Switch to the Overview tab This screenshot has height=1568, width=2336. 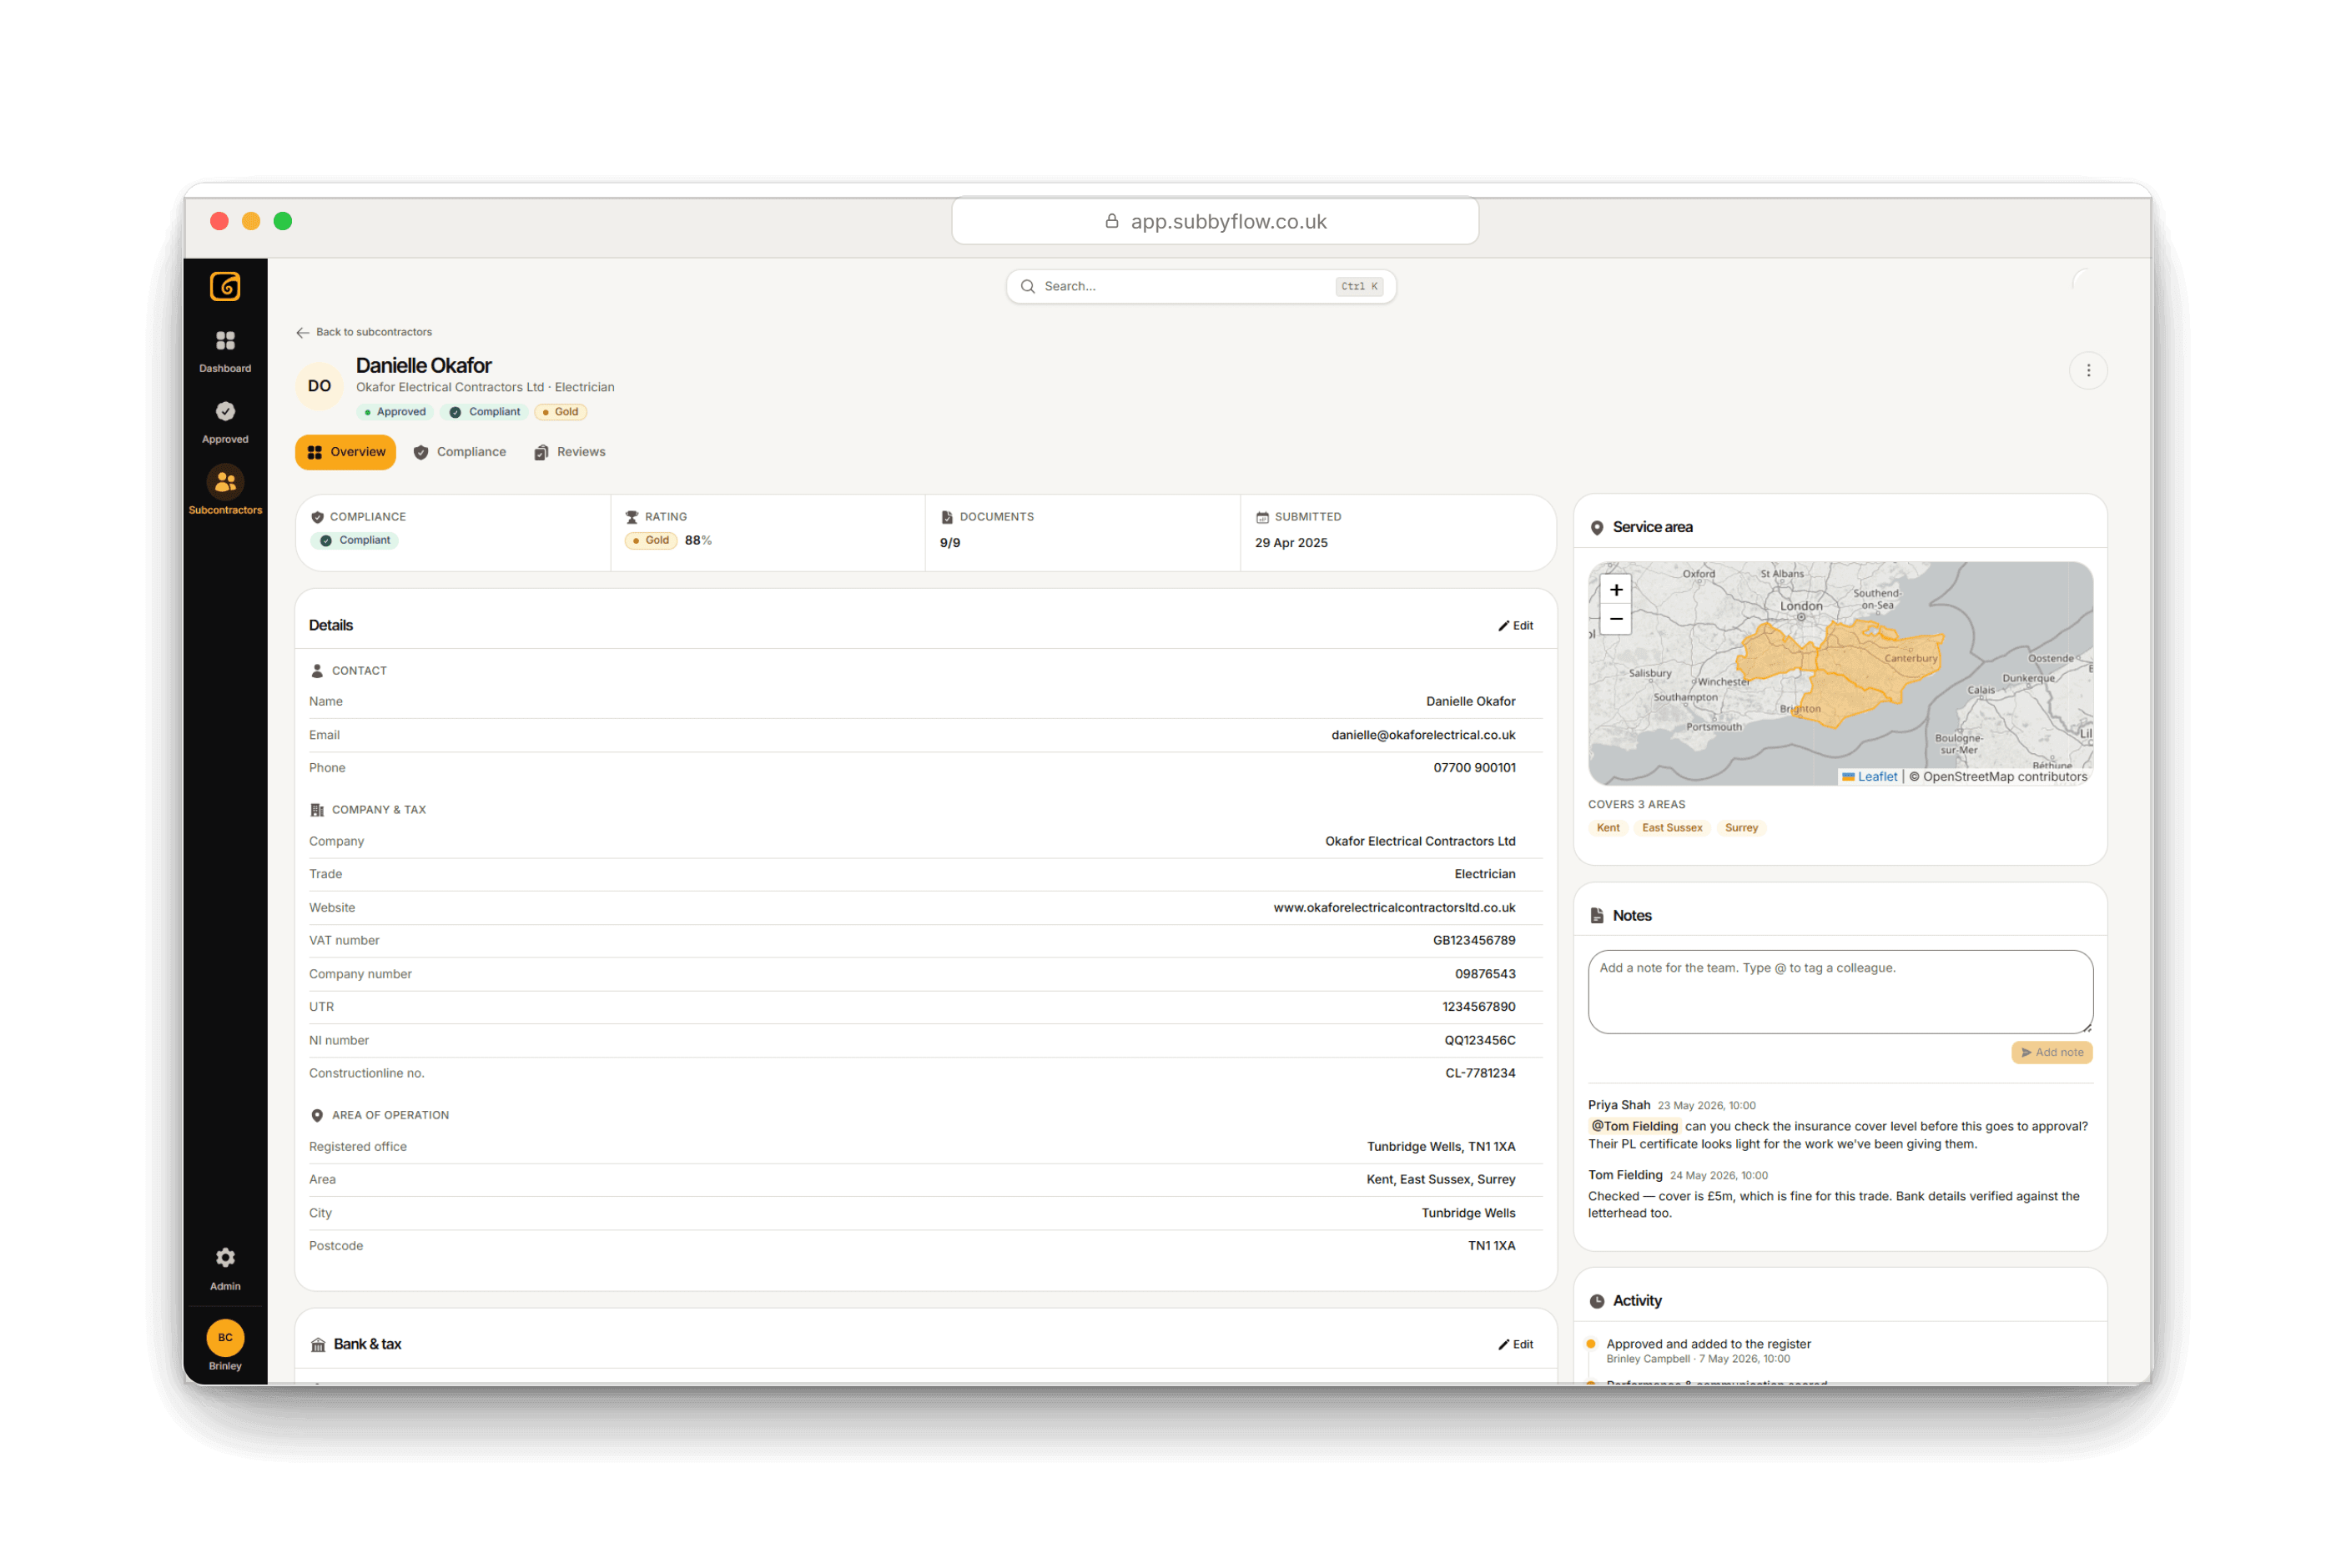[x=345, y=452]
